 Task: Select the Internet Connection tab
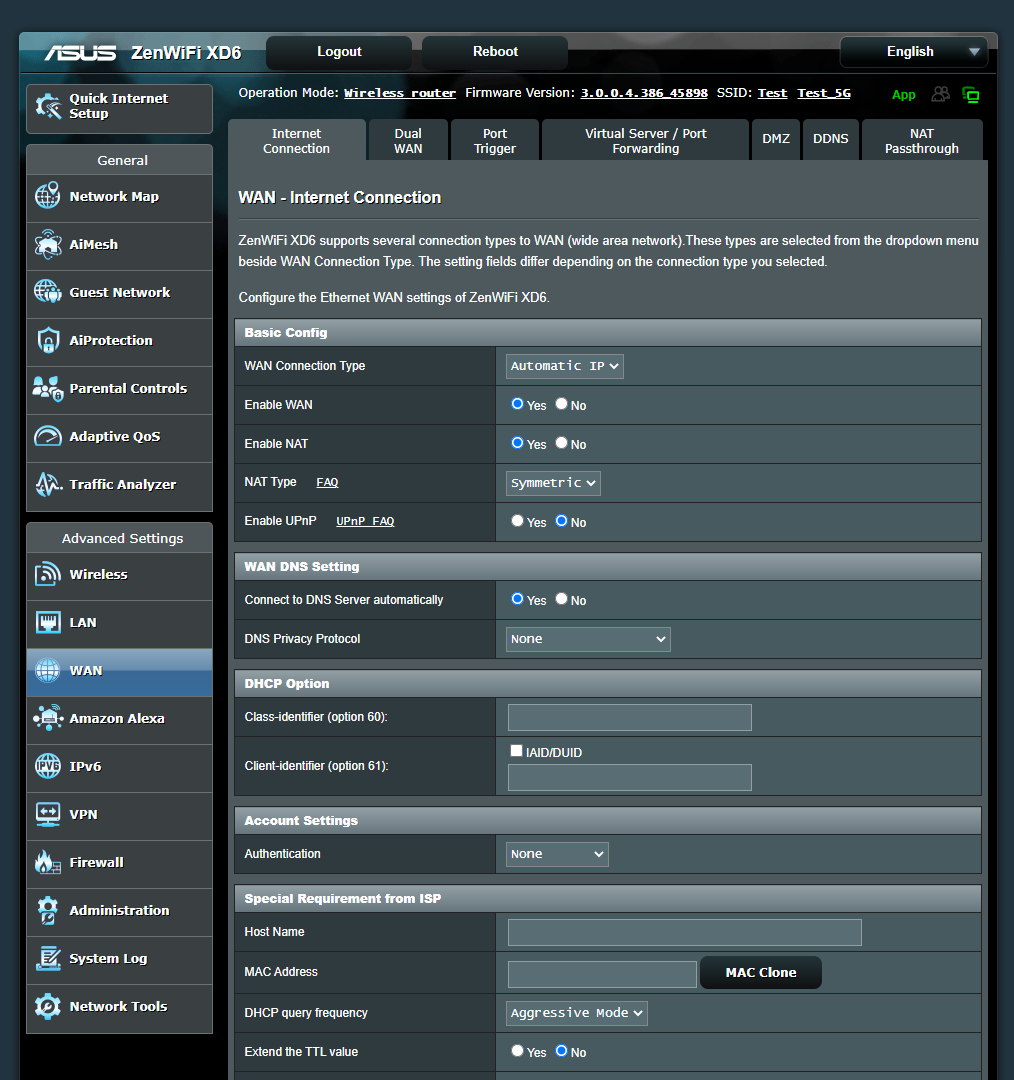click(x=296, y=141)
